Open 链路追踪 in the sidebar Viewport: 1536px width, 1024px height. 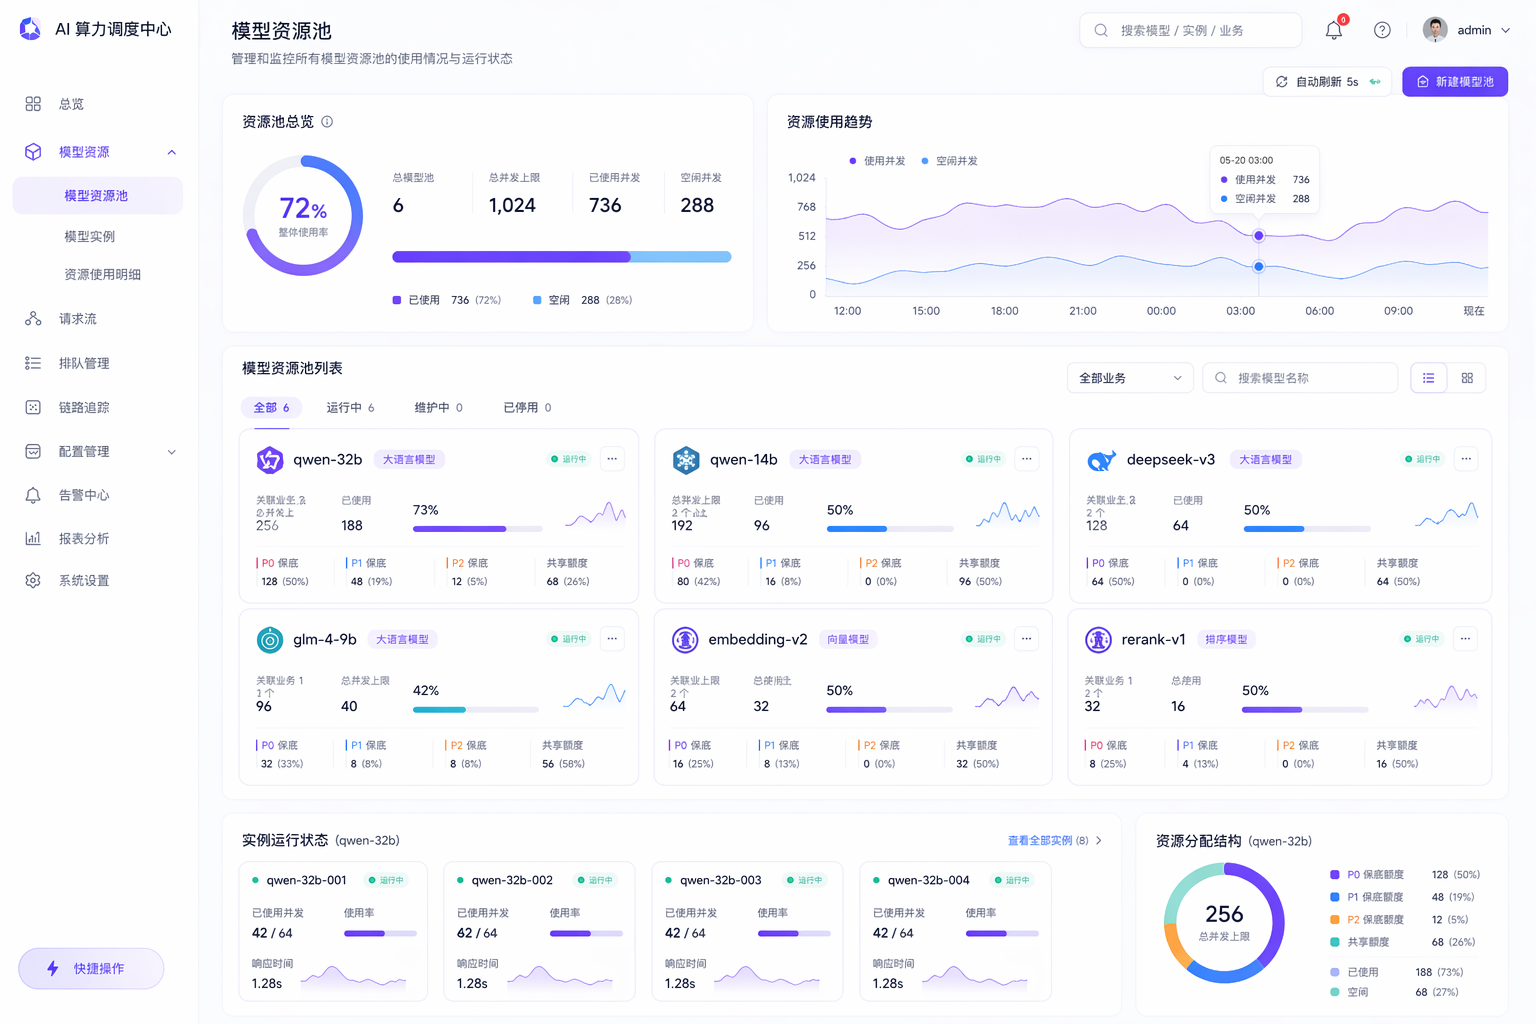tap(84, 408)
